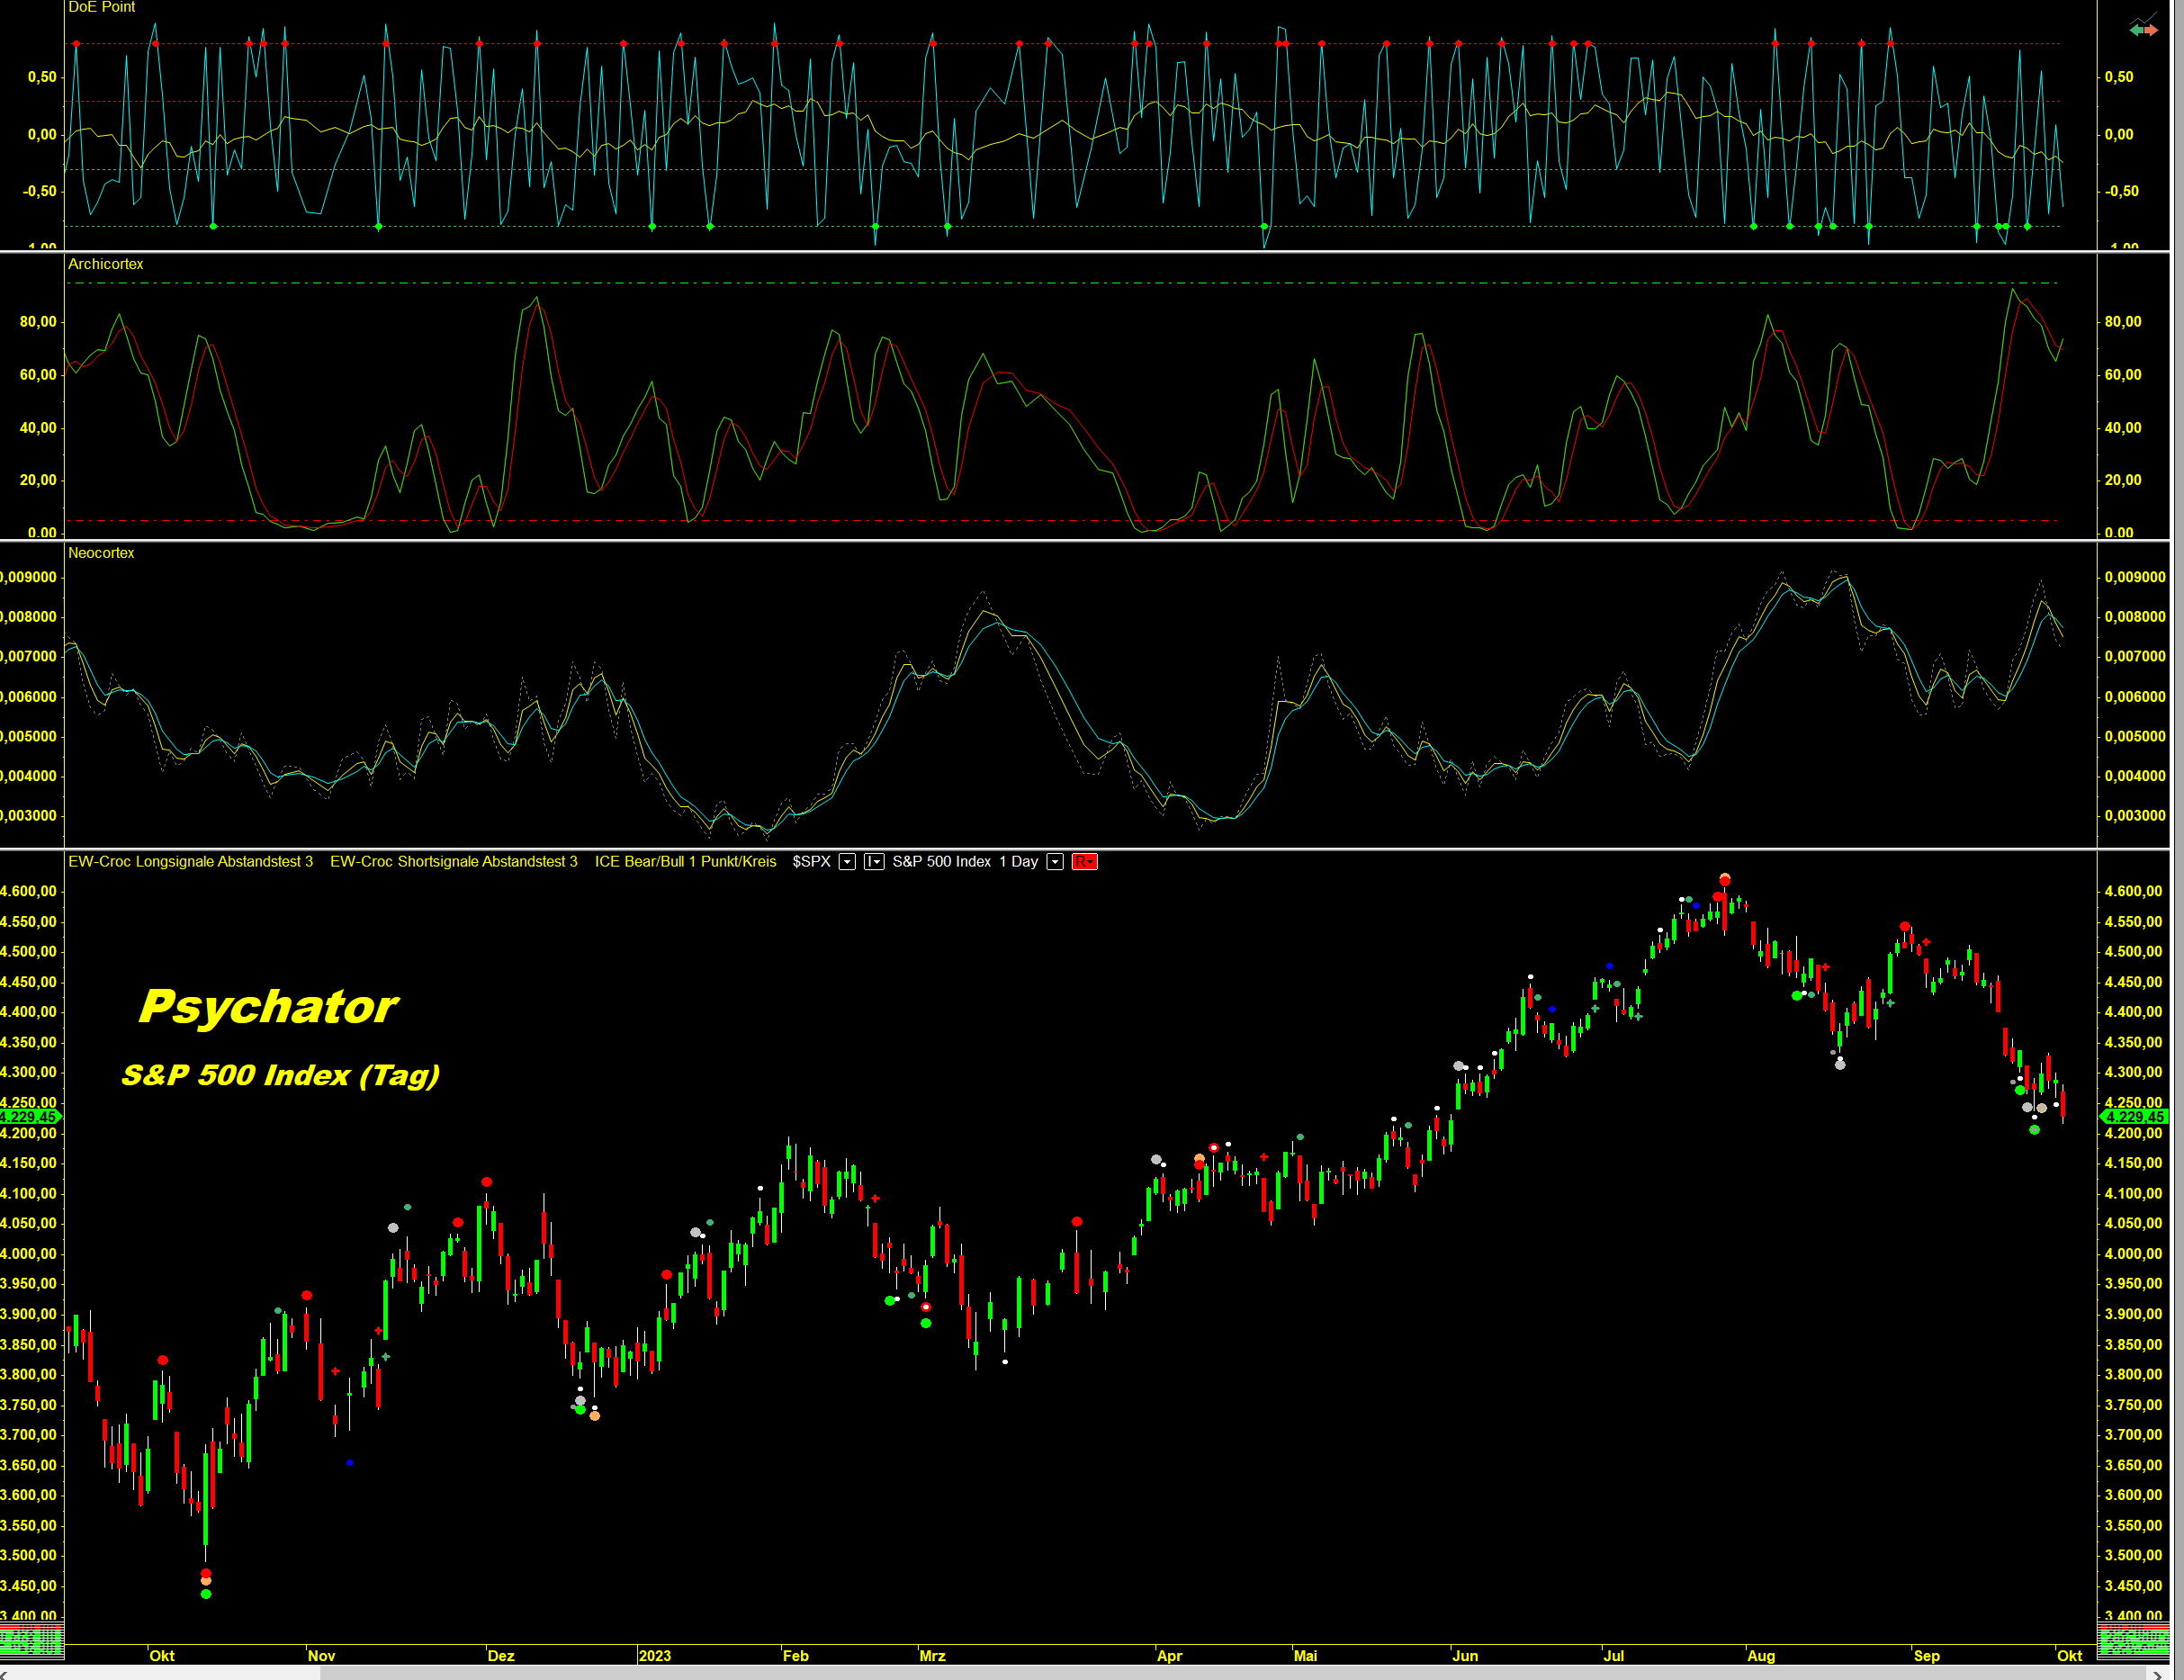Click the Neocortex panel title
This screenshot has width=2184, height=1680.
point(100,553)
